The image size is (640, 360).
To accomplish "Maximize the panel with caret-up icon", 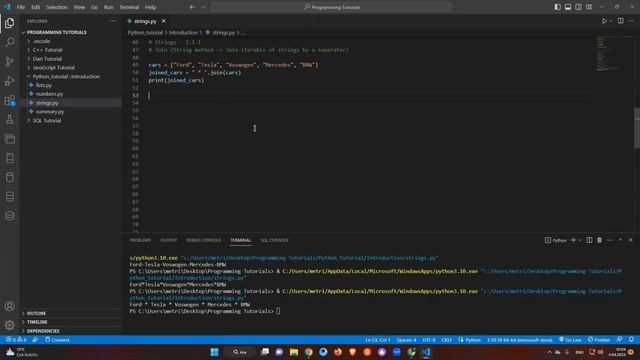I will tap(620, 240).
